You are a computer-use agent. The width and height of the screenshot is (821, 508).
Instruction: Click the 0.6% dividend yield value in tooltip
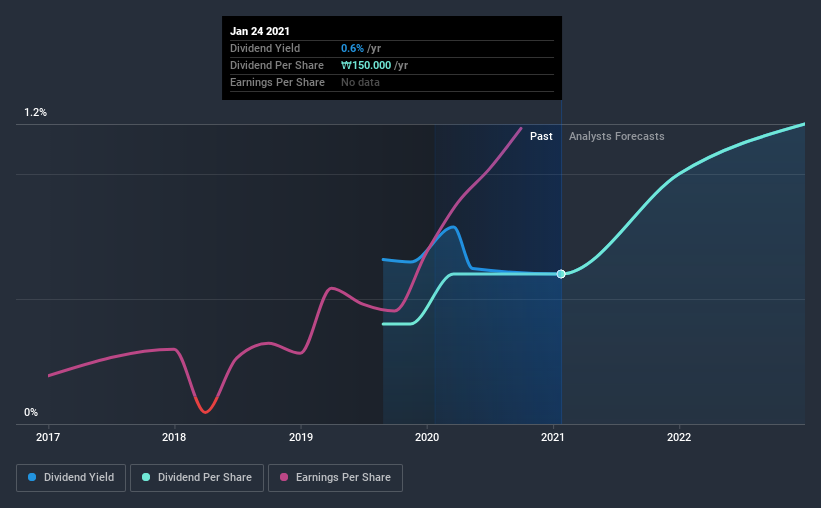[x=352, y=48]
